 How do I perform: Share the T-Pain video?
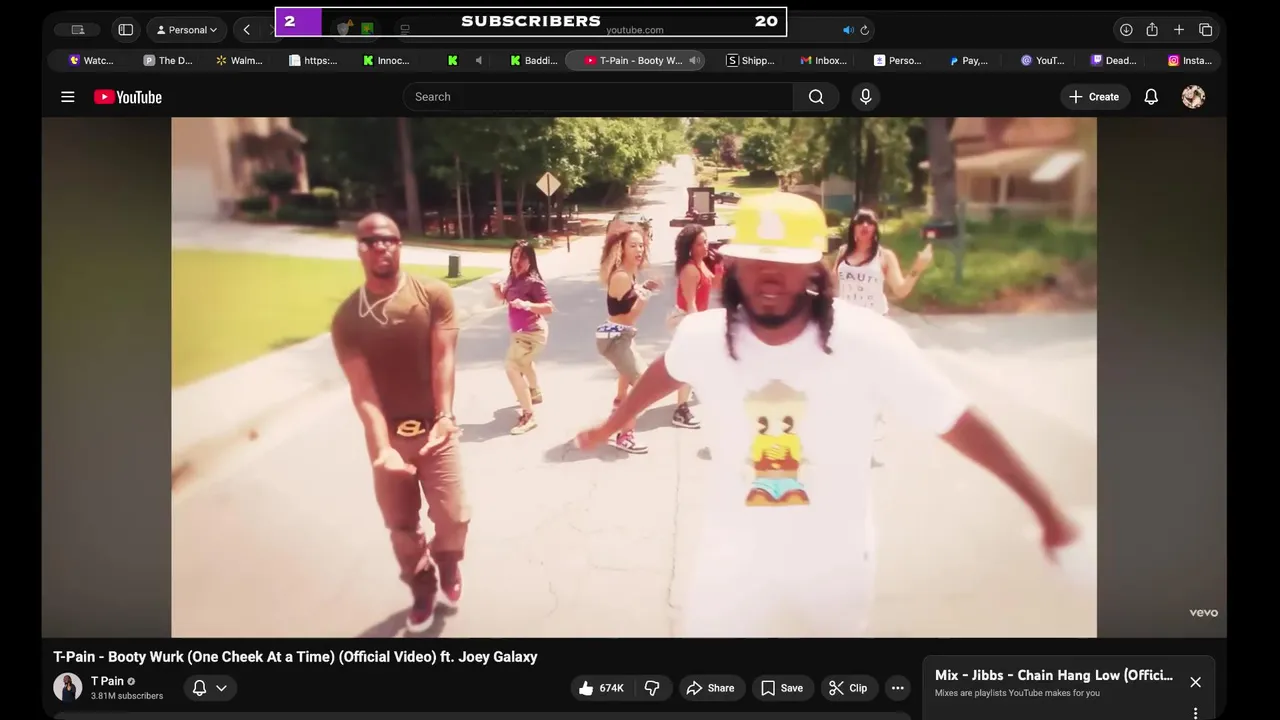coord(711,688)
